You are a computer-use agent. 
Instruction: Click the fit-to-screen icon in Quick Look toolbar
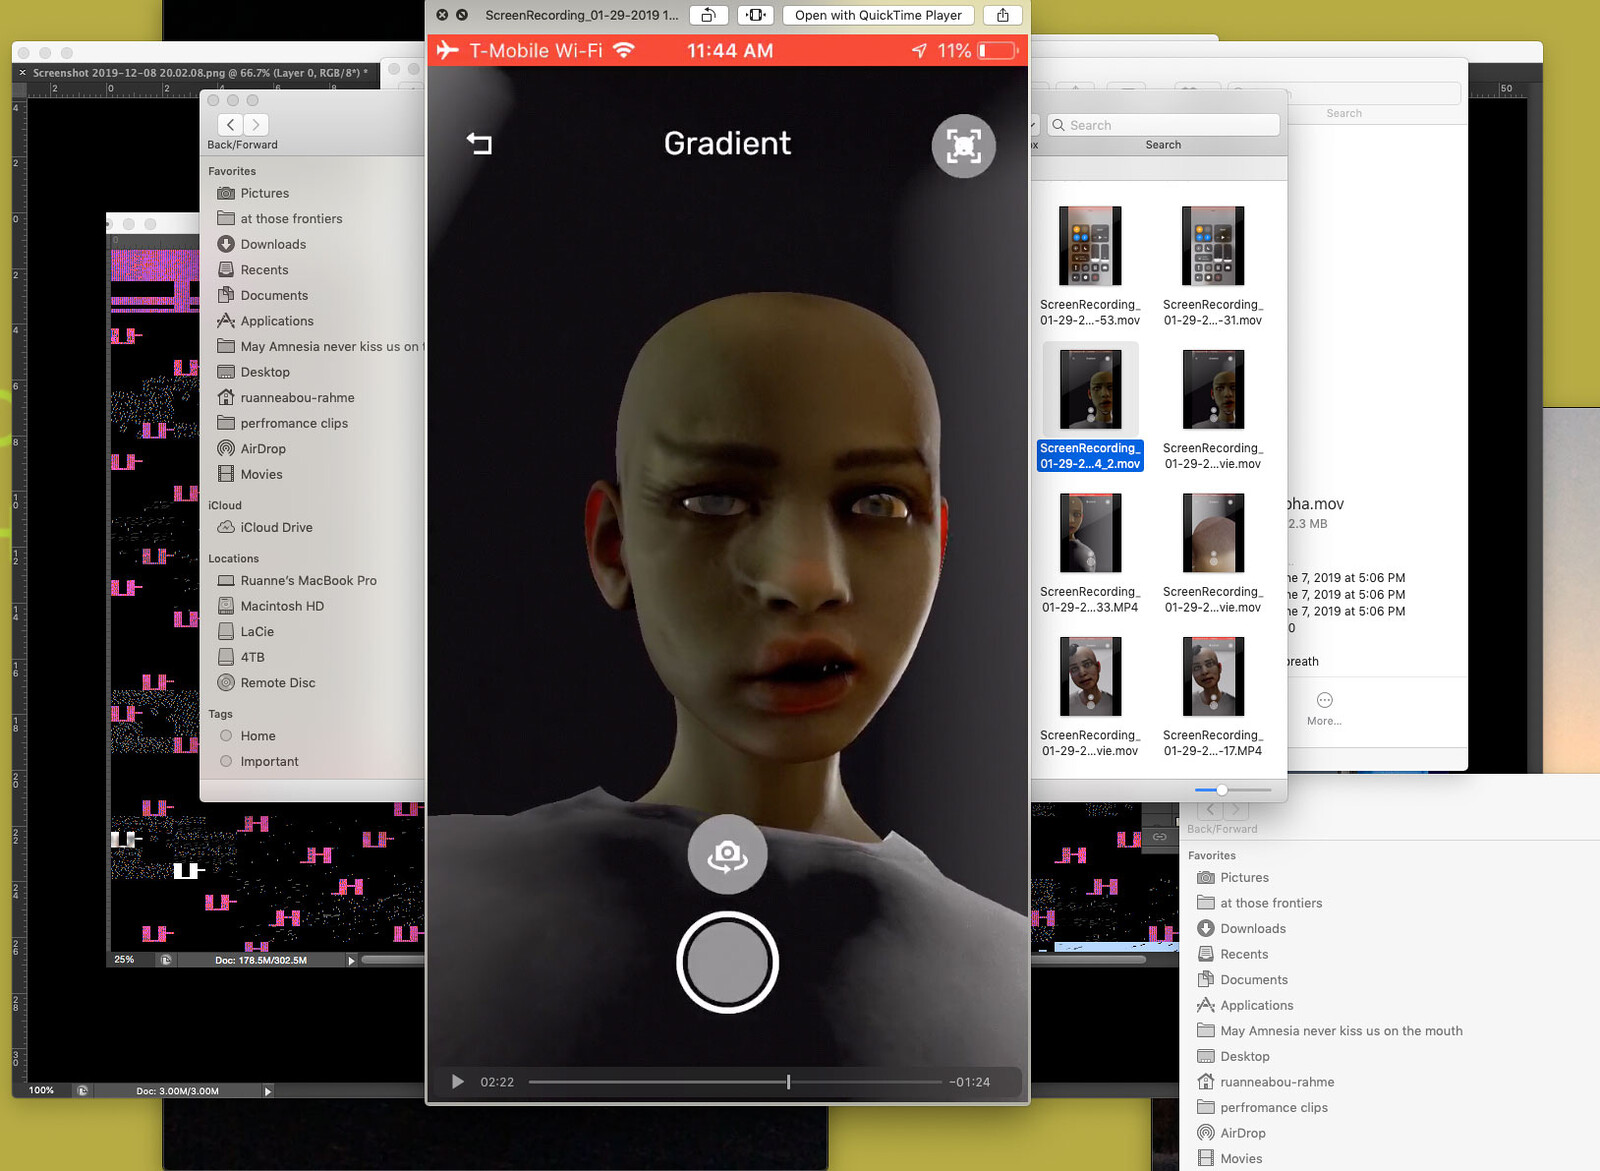click(x=756, y=15)
